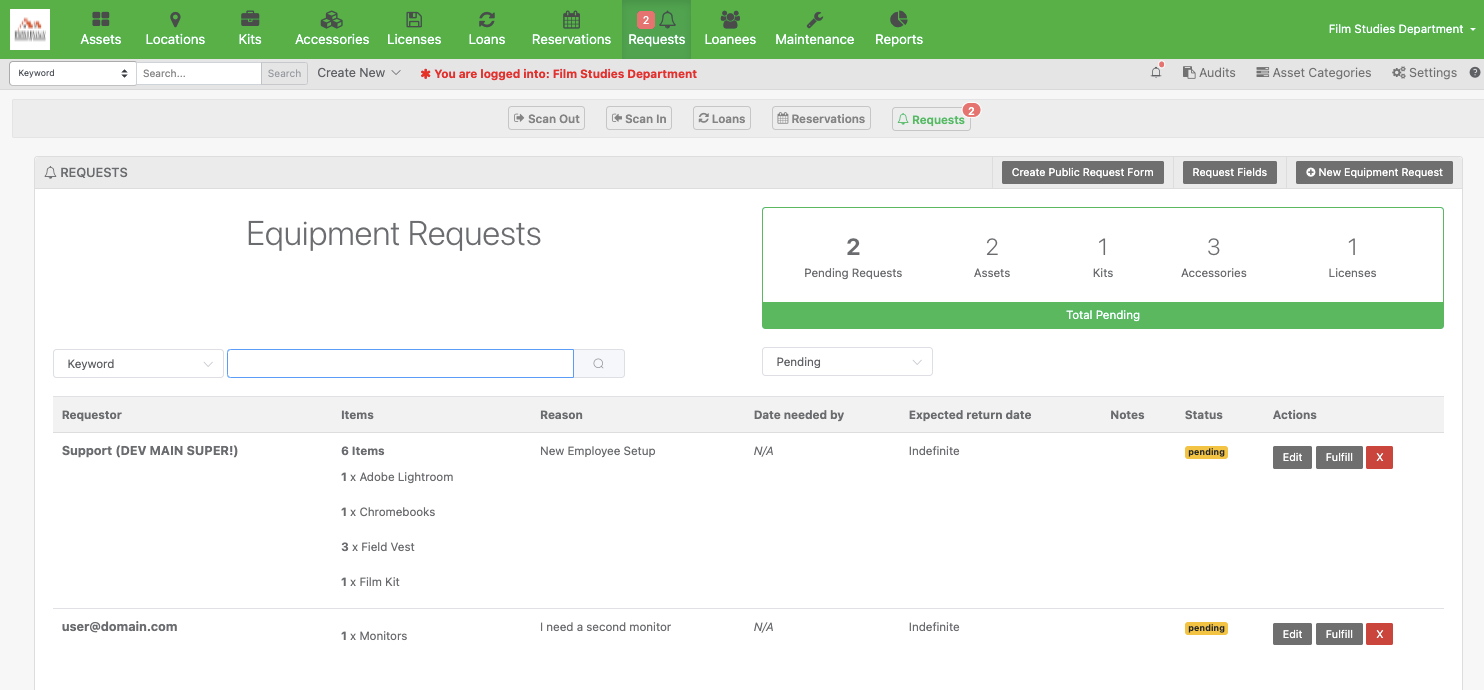Click the New Equipment Request button
Viewport: 1484px width, 690px height.
pos(1374,172)
